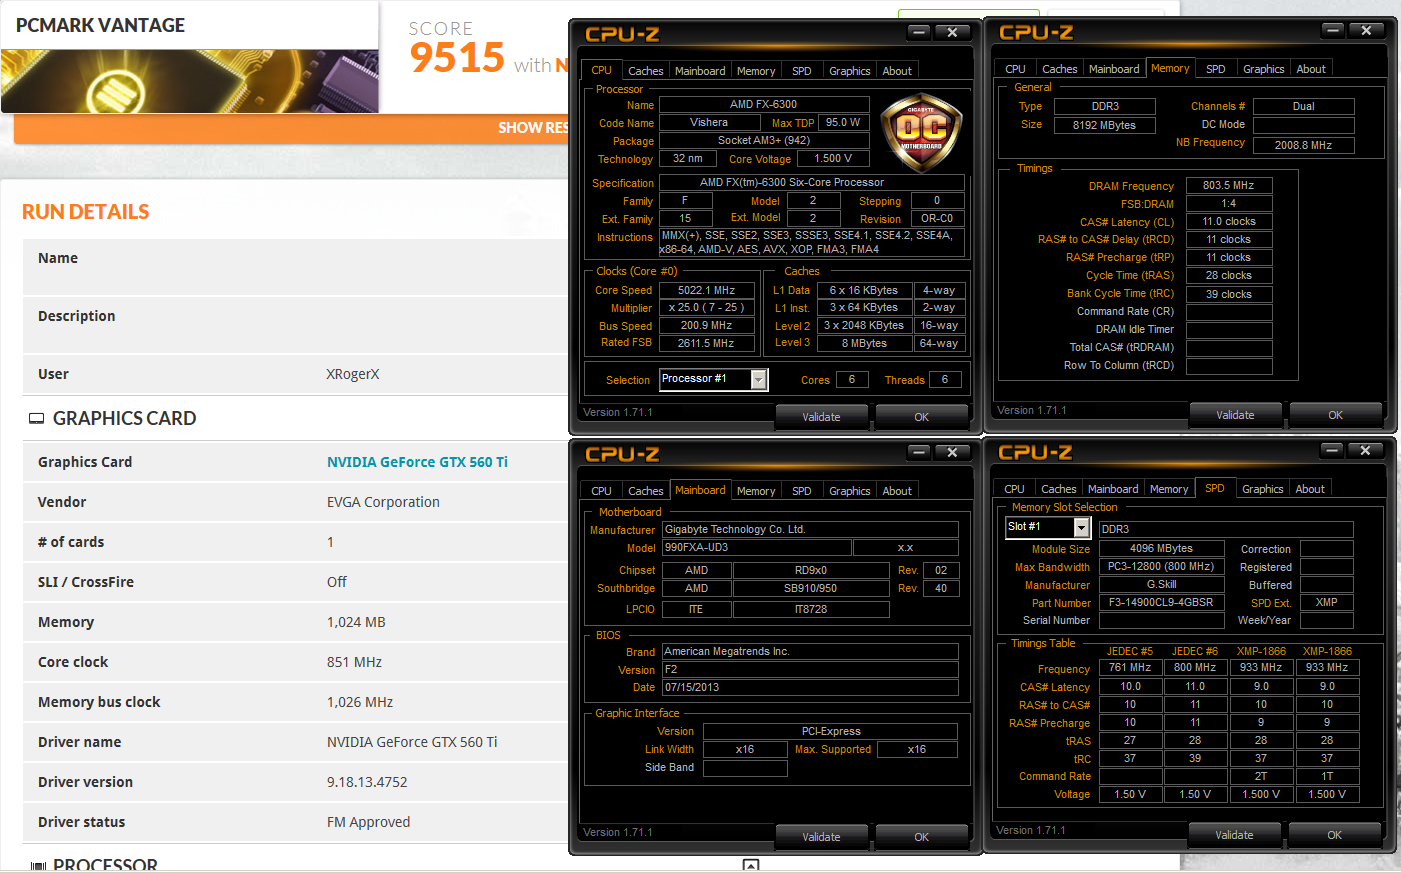Select About tab in the DRAM Frequency window
The height and width of the screenshot is (873, 1401).
point(1311,69)
